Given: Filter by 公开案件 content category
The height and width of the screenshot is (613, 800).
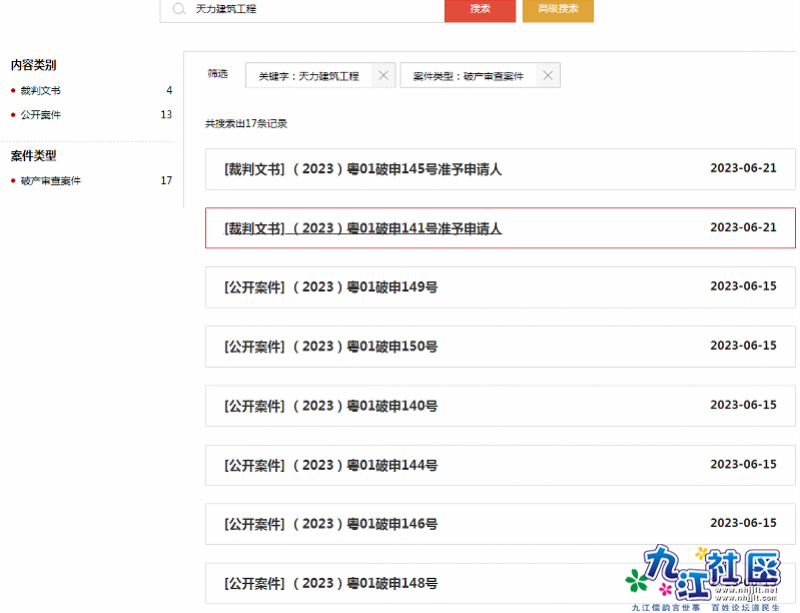Looking at the screenshot, I should pyautogui.click(x=40, y=115).
